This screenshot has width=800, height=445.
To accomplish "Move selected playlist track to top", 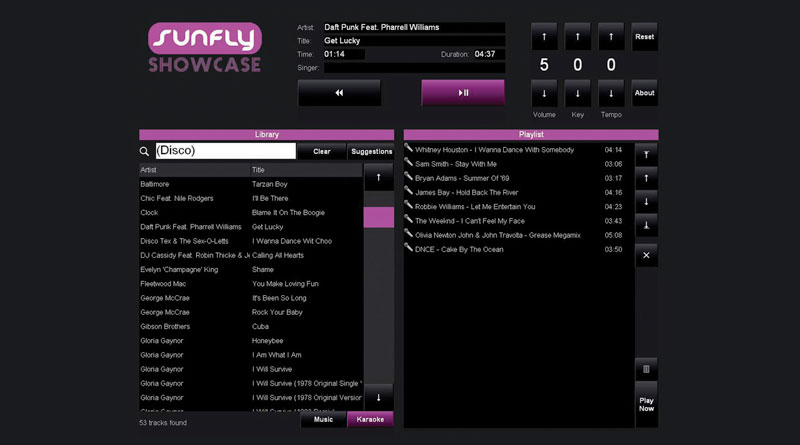I will coord(646,155).
